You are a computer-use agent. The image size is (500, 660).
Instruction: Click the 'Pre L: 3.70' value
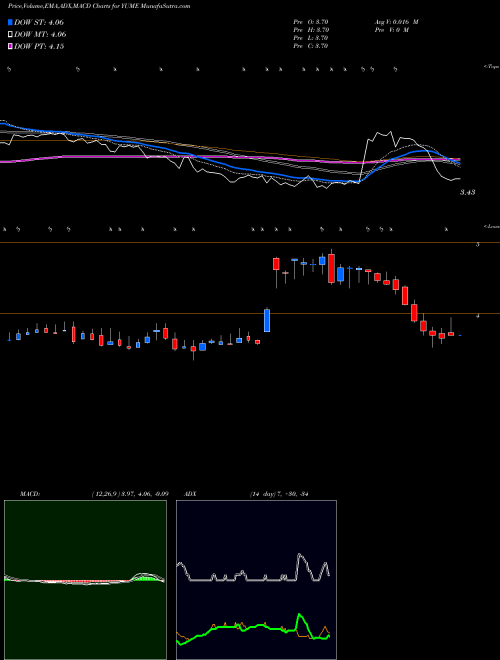coord(311,38)
